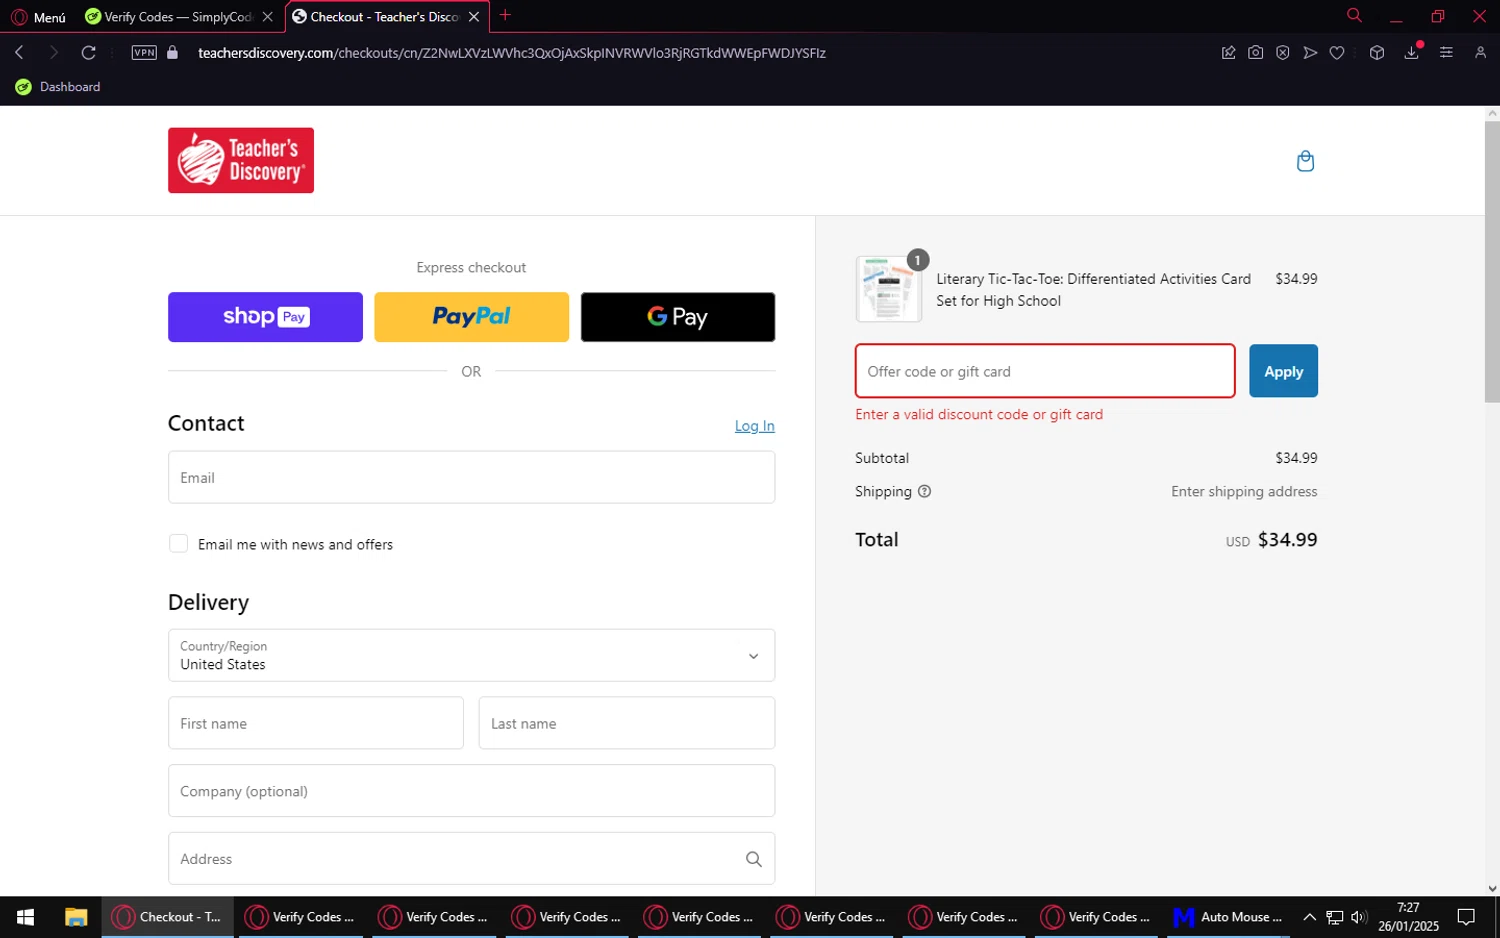Image resolution: width=1500 pixels, height=938 pixels.
Task: Pay with Google Pay button
Action: click(678, 317)
